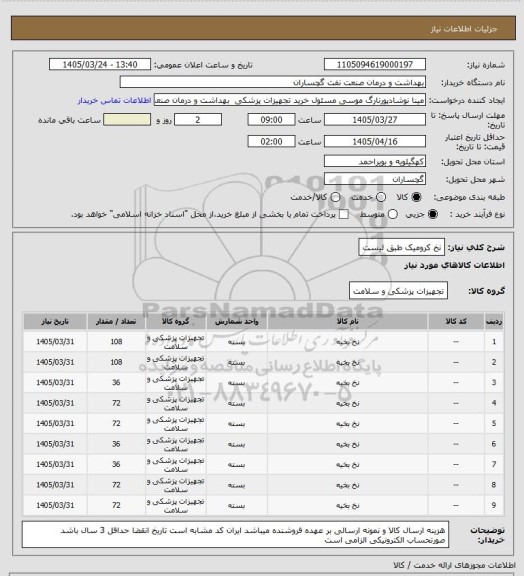This screenshot has height=576, width=524.
Task: Click the واحد شمارش column header
Action: pos(236,321)
